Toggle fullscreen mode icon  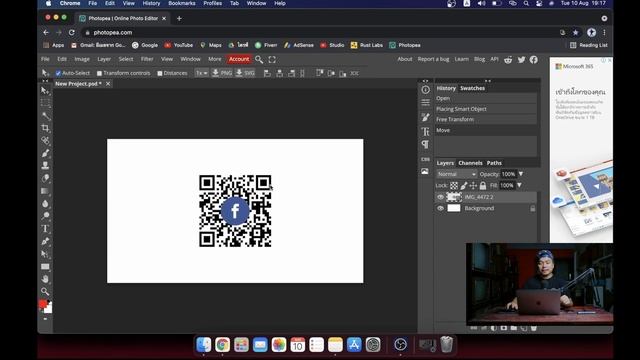(x=272, y=60)
